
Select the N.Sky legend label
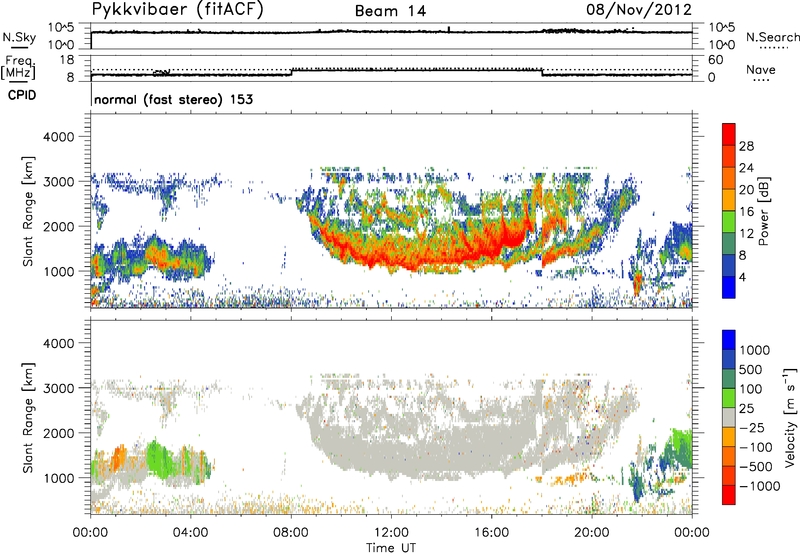(19, 37)
